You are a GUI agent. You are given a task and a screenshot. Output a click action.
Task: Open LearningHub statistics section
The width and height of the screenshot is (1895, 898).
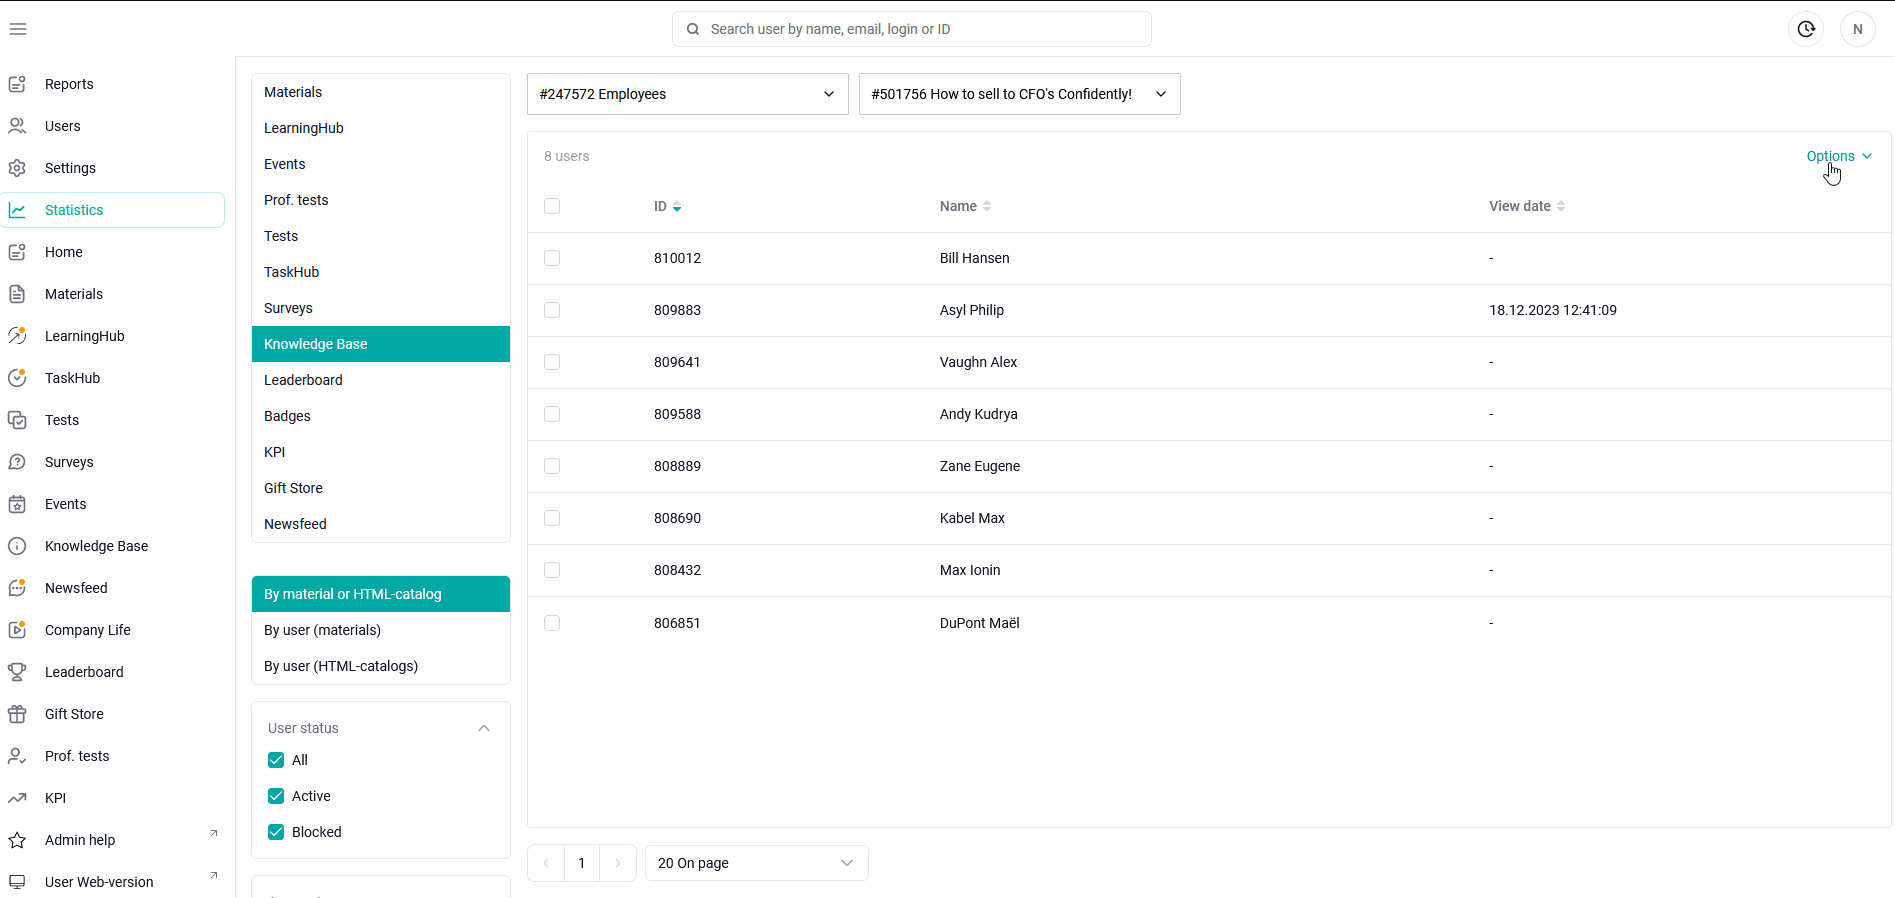point(381,128)
